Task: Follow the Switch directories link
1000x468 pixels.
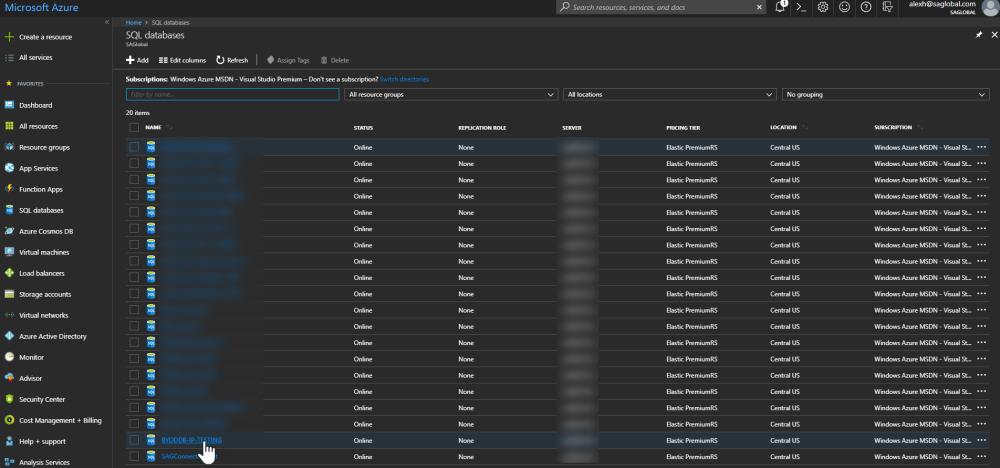Action: coord(404,78)
